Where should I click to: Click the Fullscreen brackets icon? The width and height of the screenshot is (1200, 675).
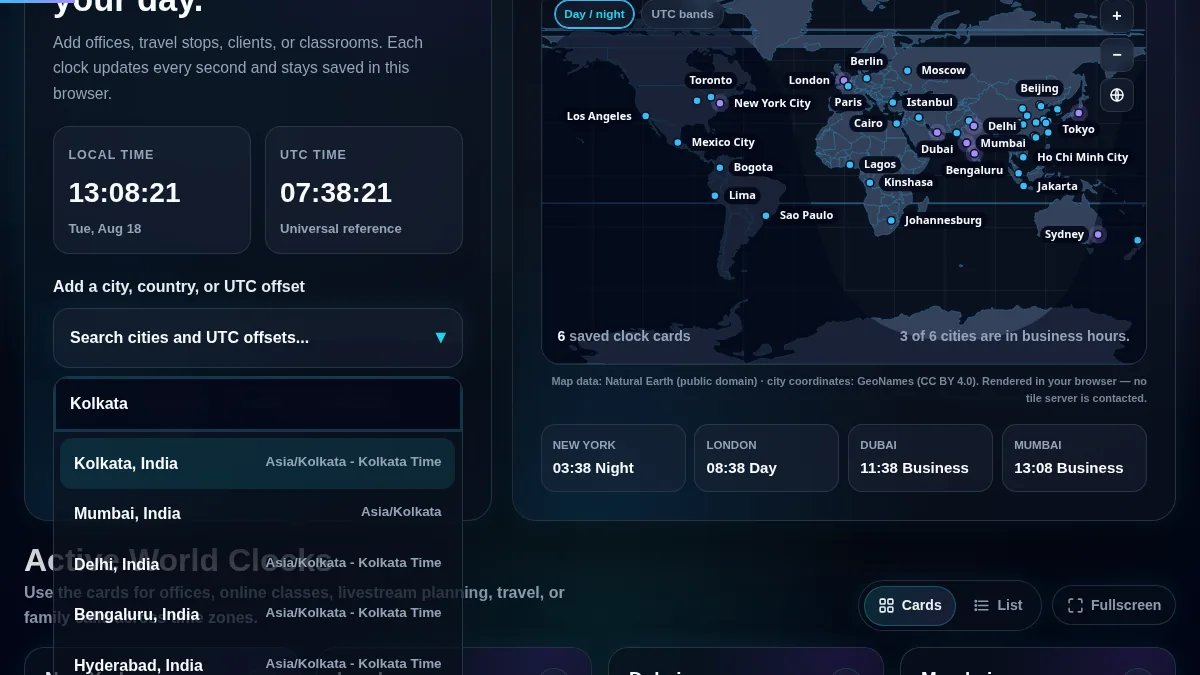[1076, 605]
